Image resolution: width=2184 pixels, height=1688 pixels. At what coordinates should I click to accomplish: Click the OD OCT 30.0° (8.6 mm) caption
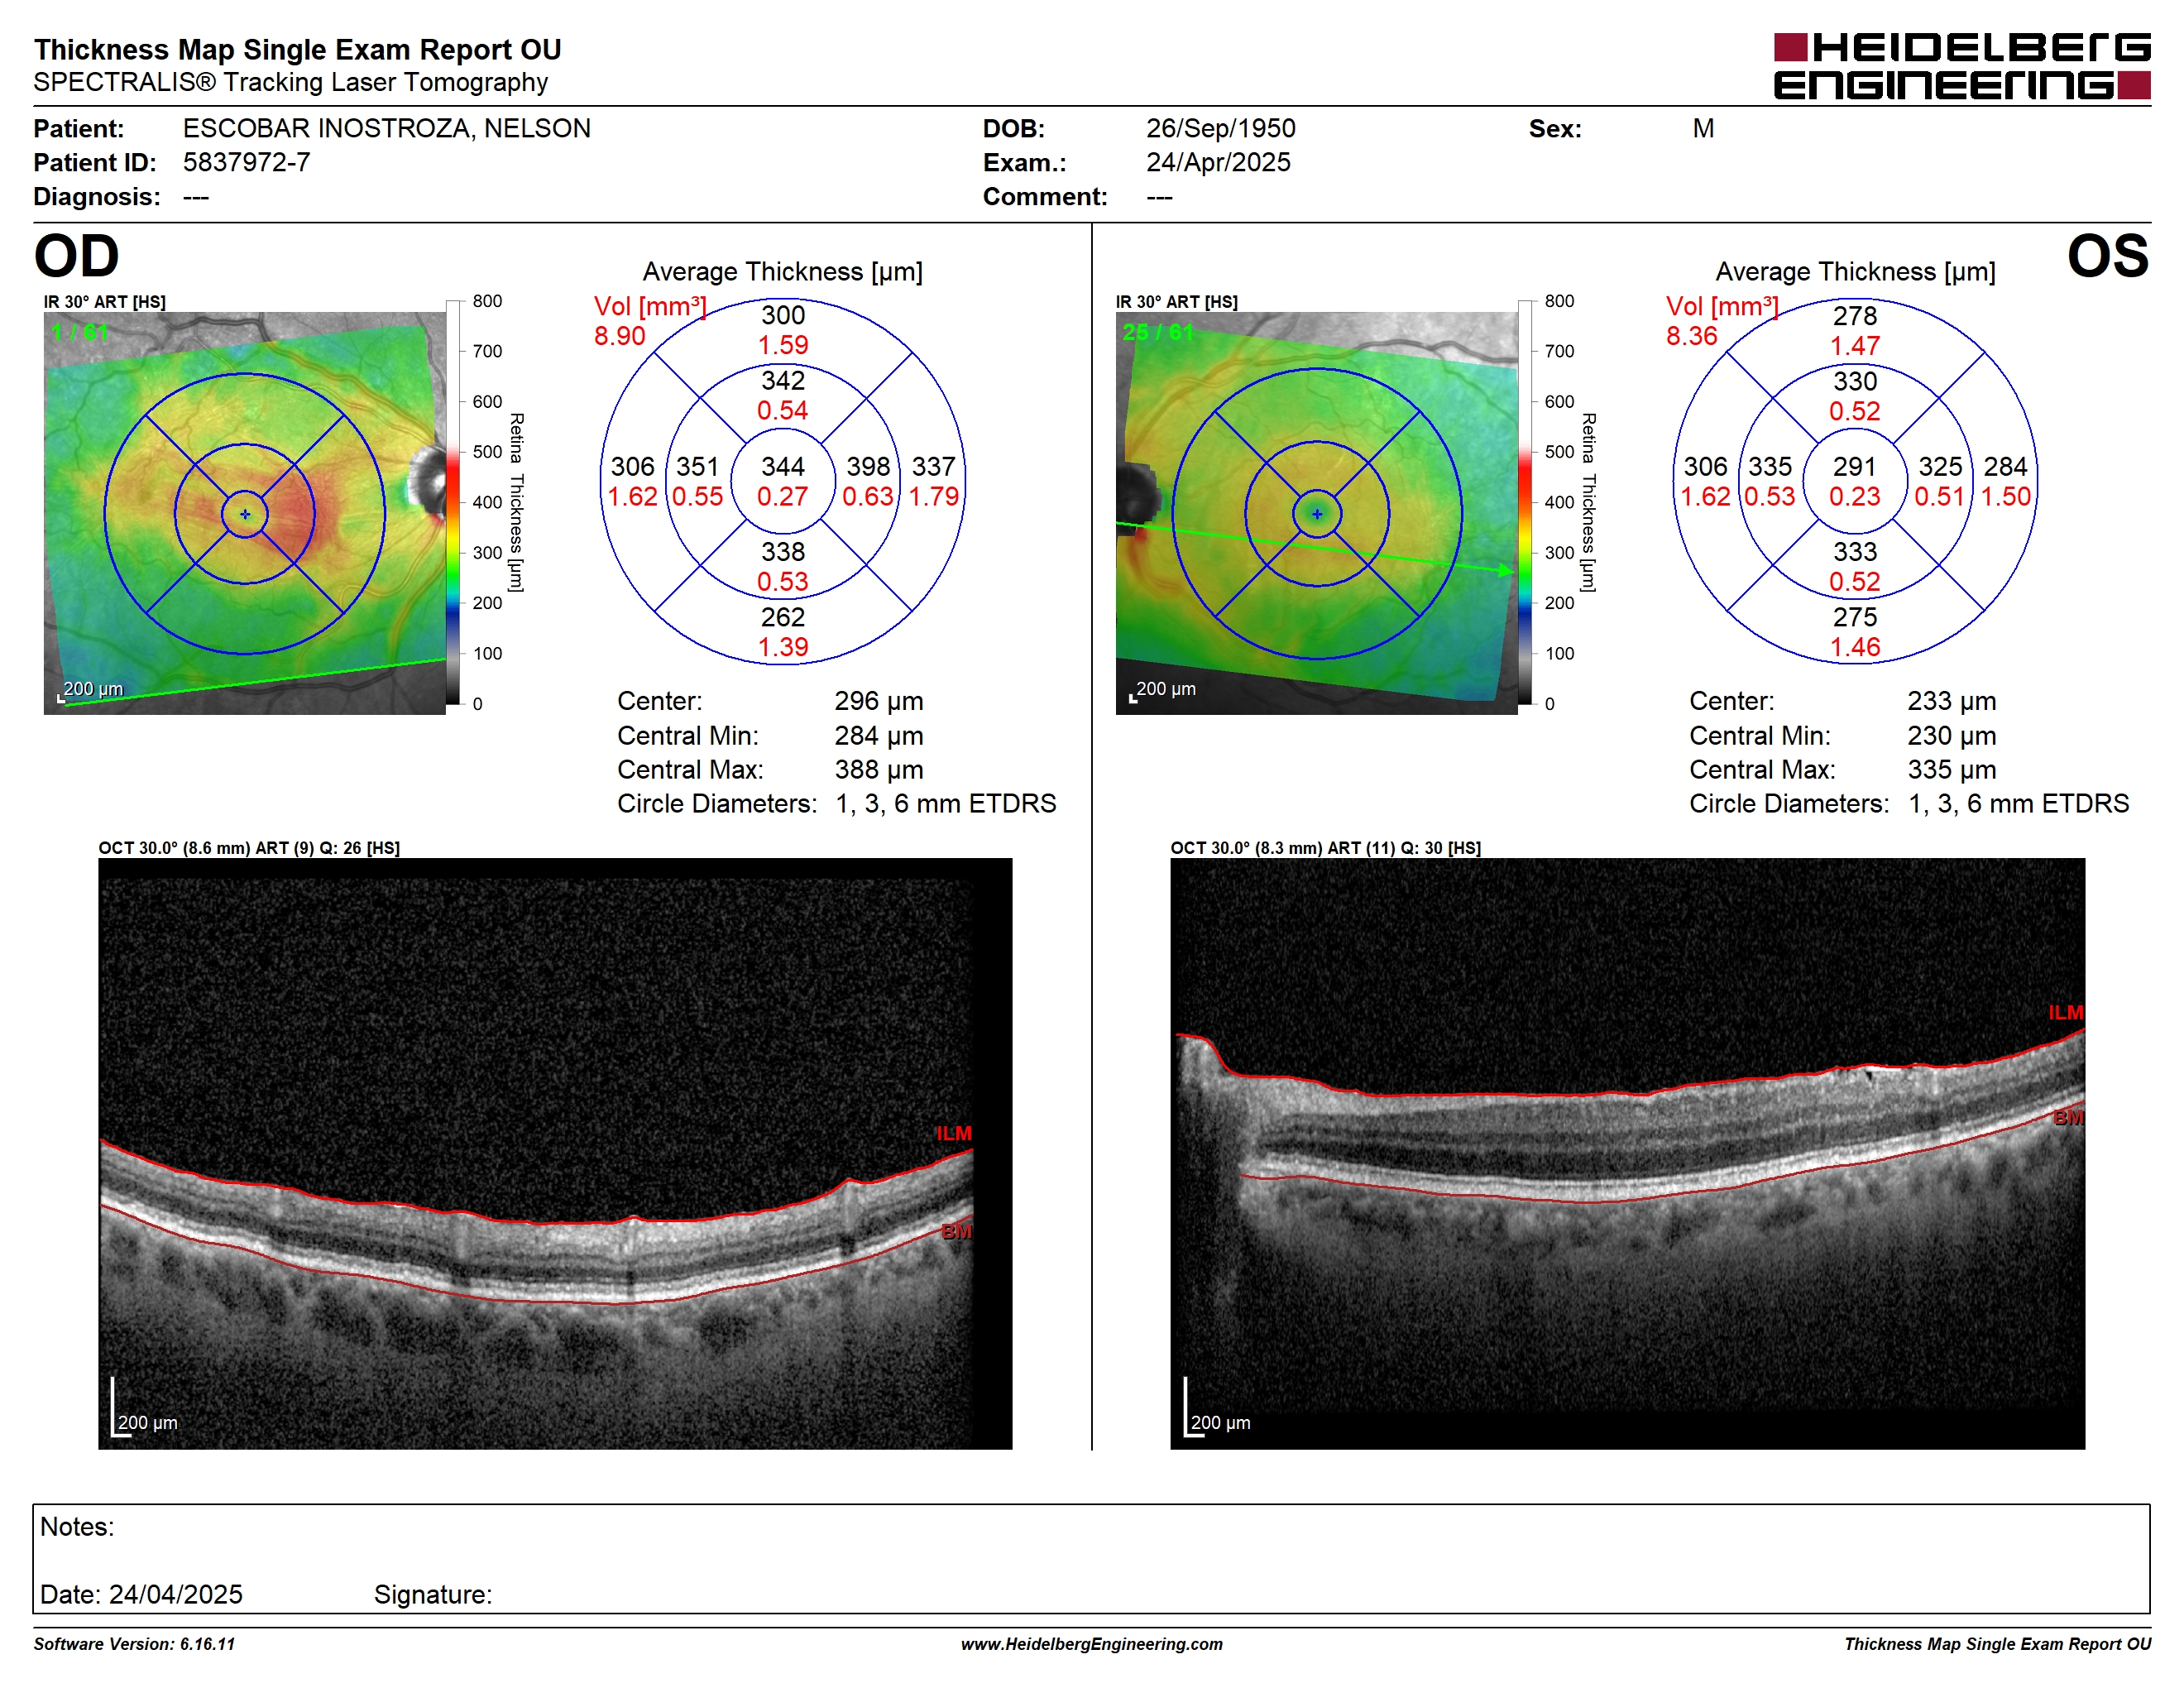(249, 848)
